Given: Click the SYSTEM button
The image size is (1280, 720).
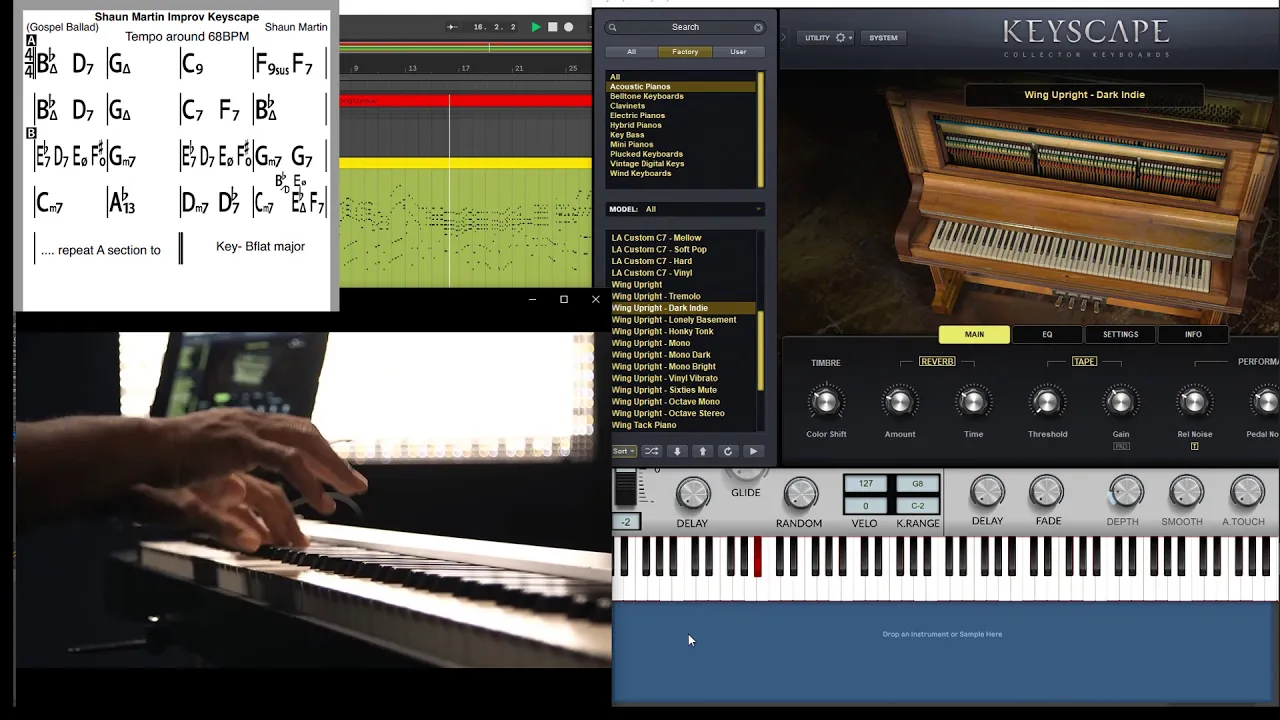Looking at the screenshot, I should click(883, 38).
